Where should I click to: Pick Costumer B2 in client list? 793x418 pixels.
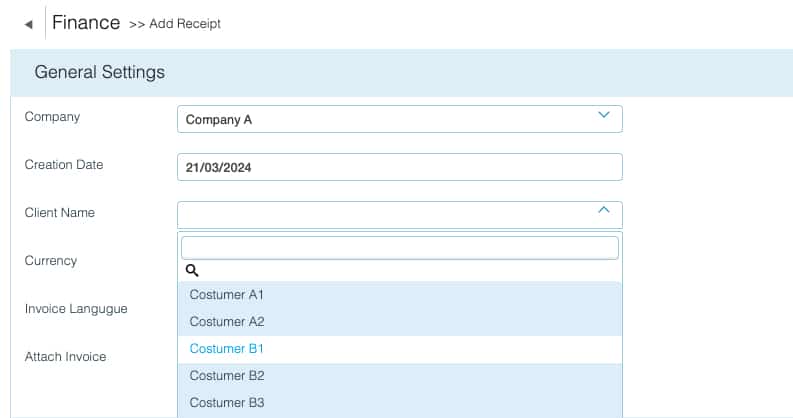point(400,376)
